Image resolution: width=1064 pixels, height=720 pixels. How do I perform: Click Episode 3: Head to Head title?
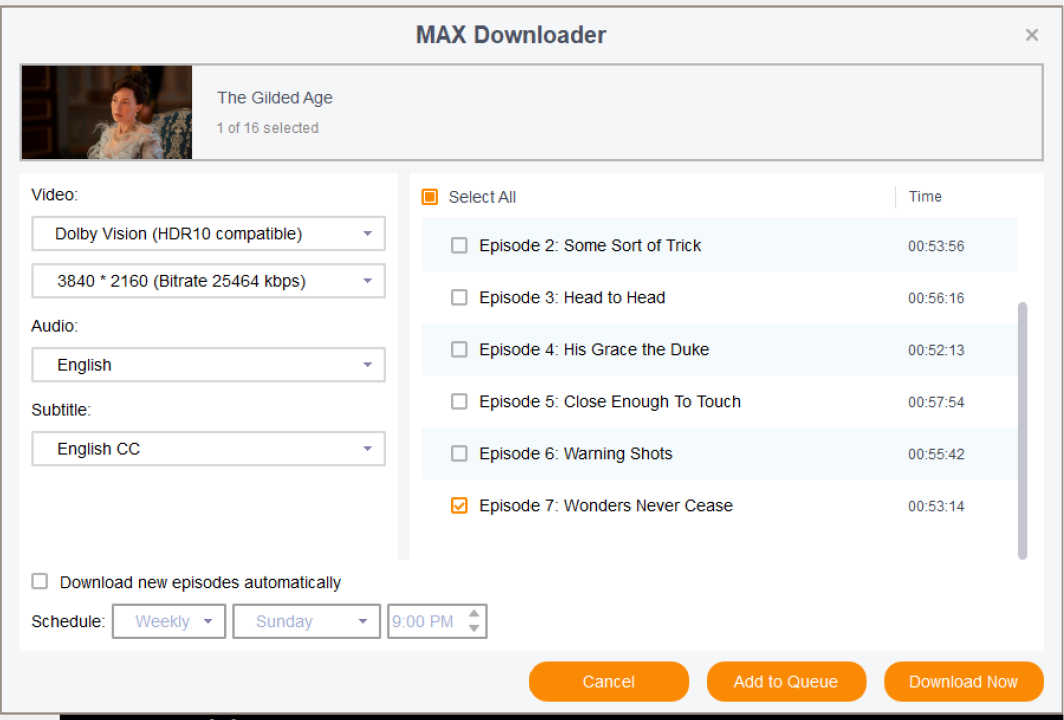572,297
